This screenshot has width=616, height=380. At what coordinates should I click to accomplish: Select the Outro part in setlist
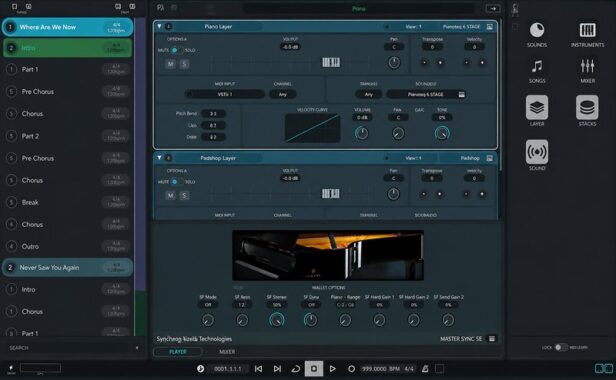(x=67, y=246)
